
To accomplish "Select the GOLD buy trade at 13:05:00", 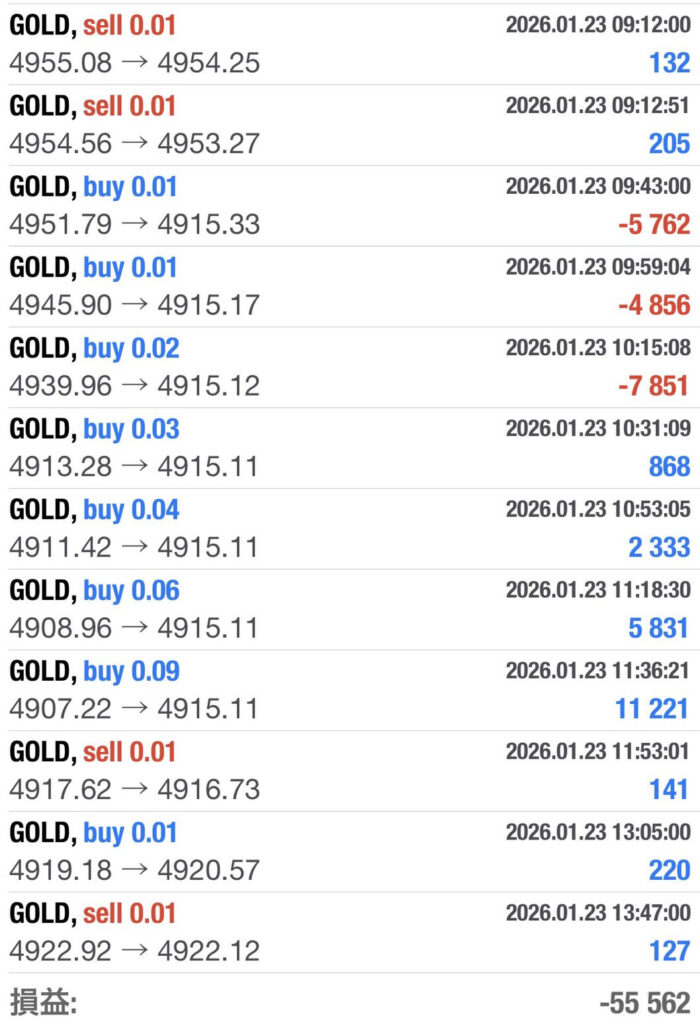I will click(x=350, y=852).
